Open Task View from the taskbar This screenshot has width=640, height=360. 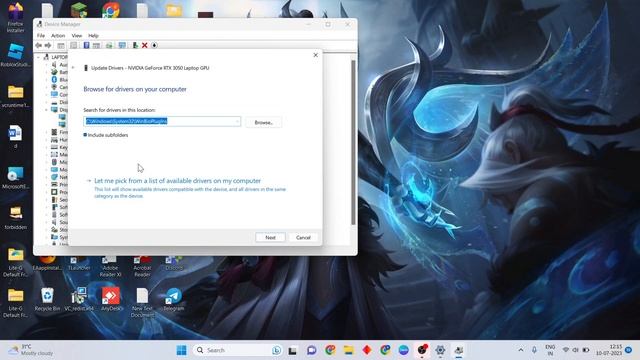click(x=292, y=350)
